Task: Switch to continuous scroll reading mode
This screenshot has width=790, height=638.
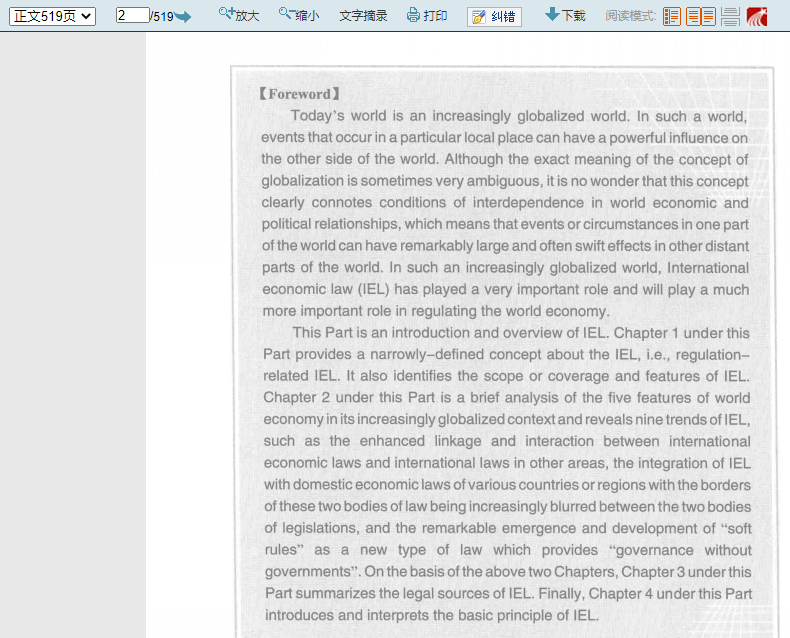Action: (730, 17)
